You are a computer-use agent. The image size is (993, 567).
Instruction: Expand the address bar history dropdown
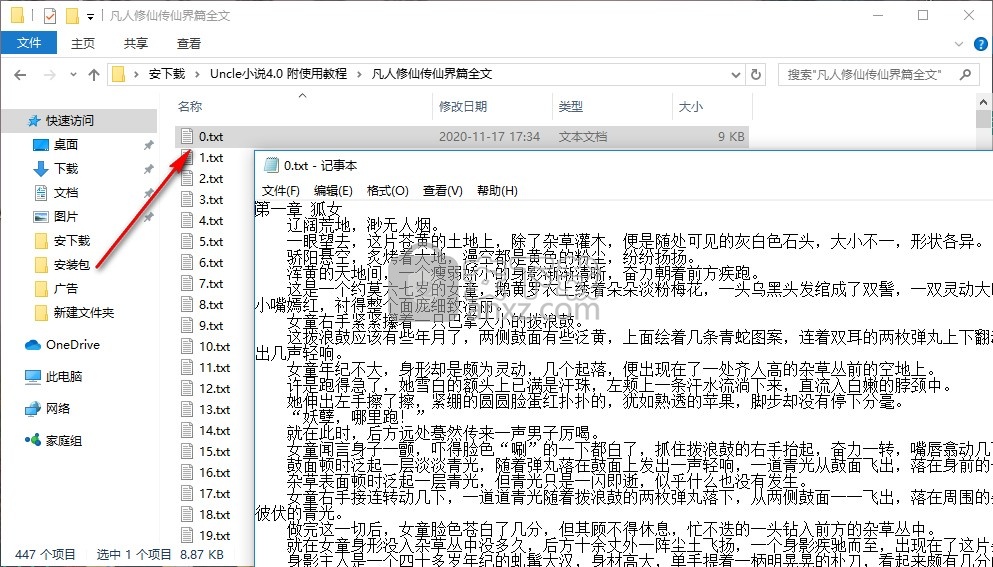point(736,75)
